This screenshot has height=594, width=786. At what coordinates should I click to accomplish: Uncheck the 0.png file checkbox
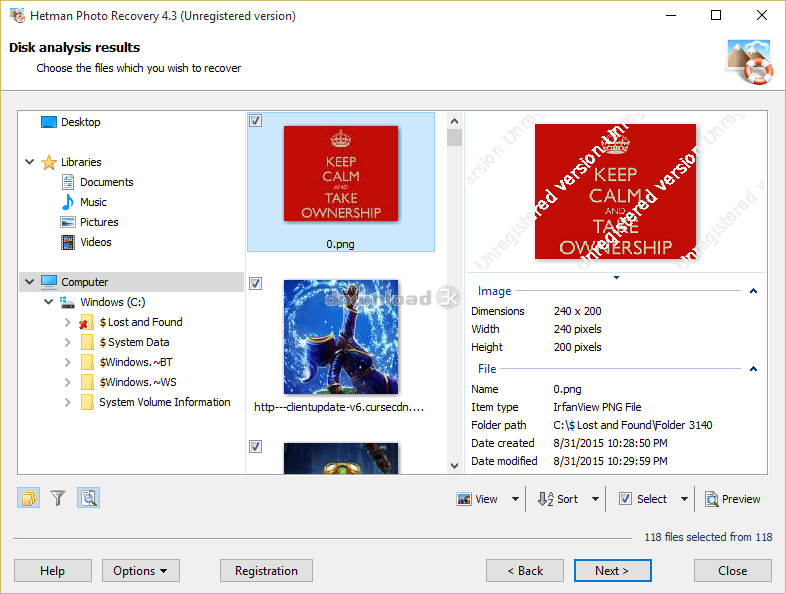(x=256, y=121)
